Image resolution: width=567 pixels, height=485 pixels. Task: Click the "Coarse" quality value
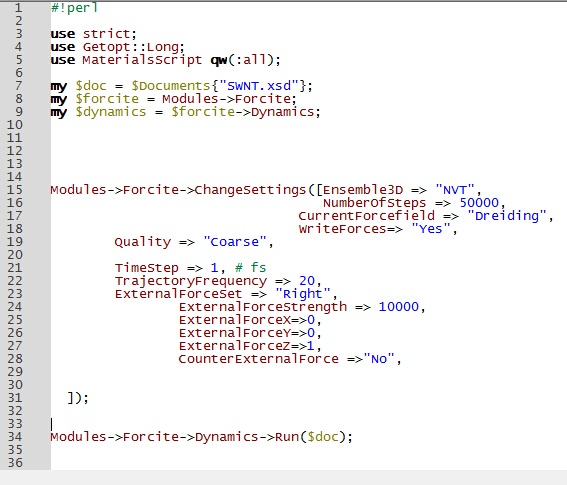(235, 242)
